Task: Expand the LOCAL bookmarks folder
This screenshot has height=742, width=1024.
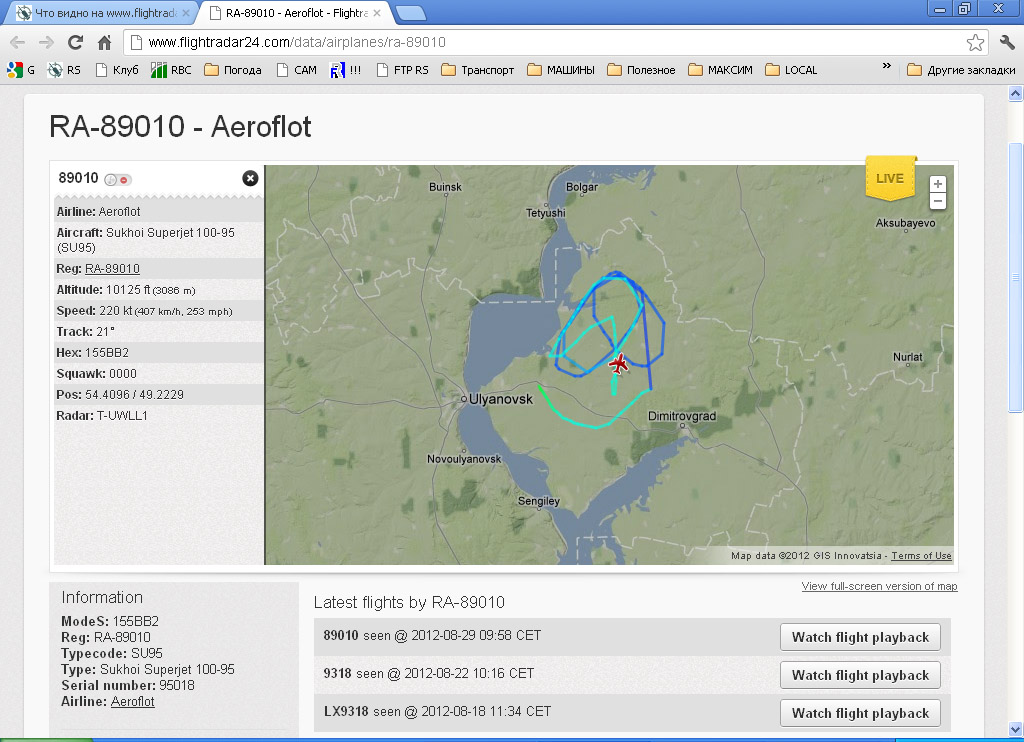Action: [x=791, y=70]
